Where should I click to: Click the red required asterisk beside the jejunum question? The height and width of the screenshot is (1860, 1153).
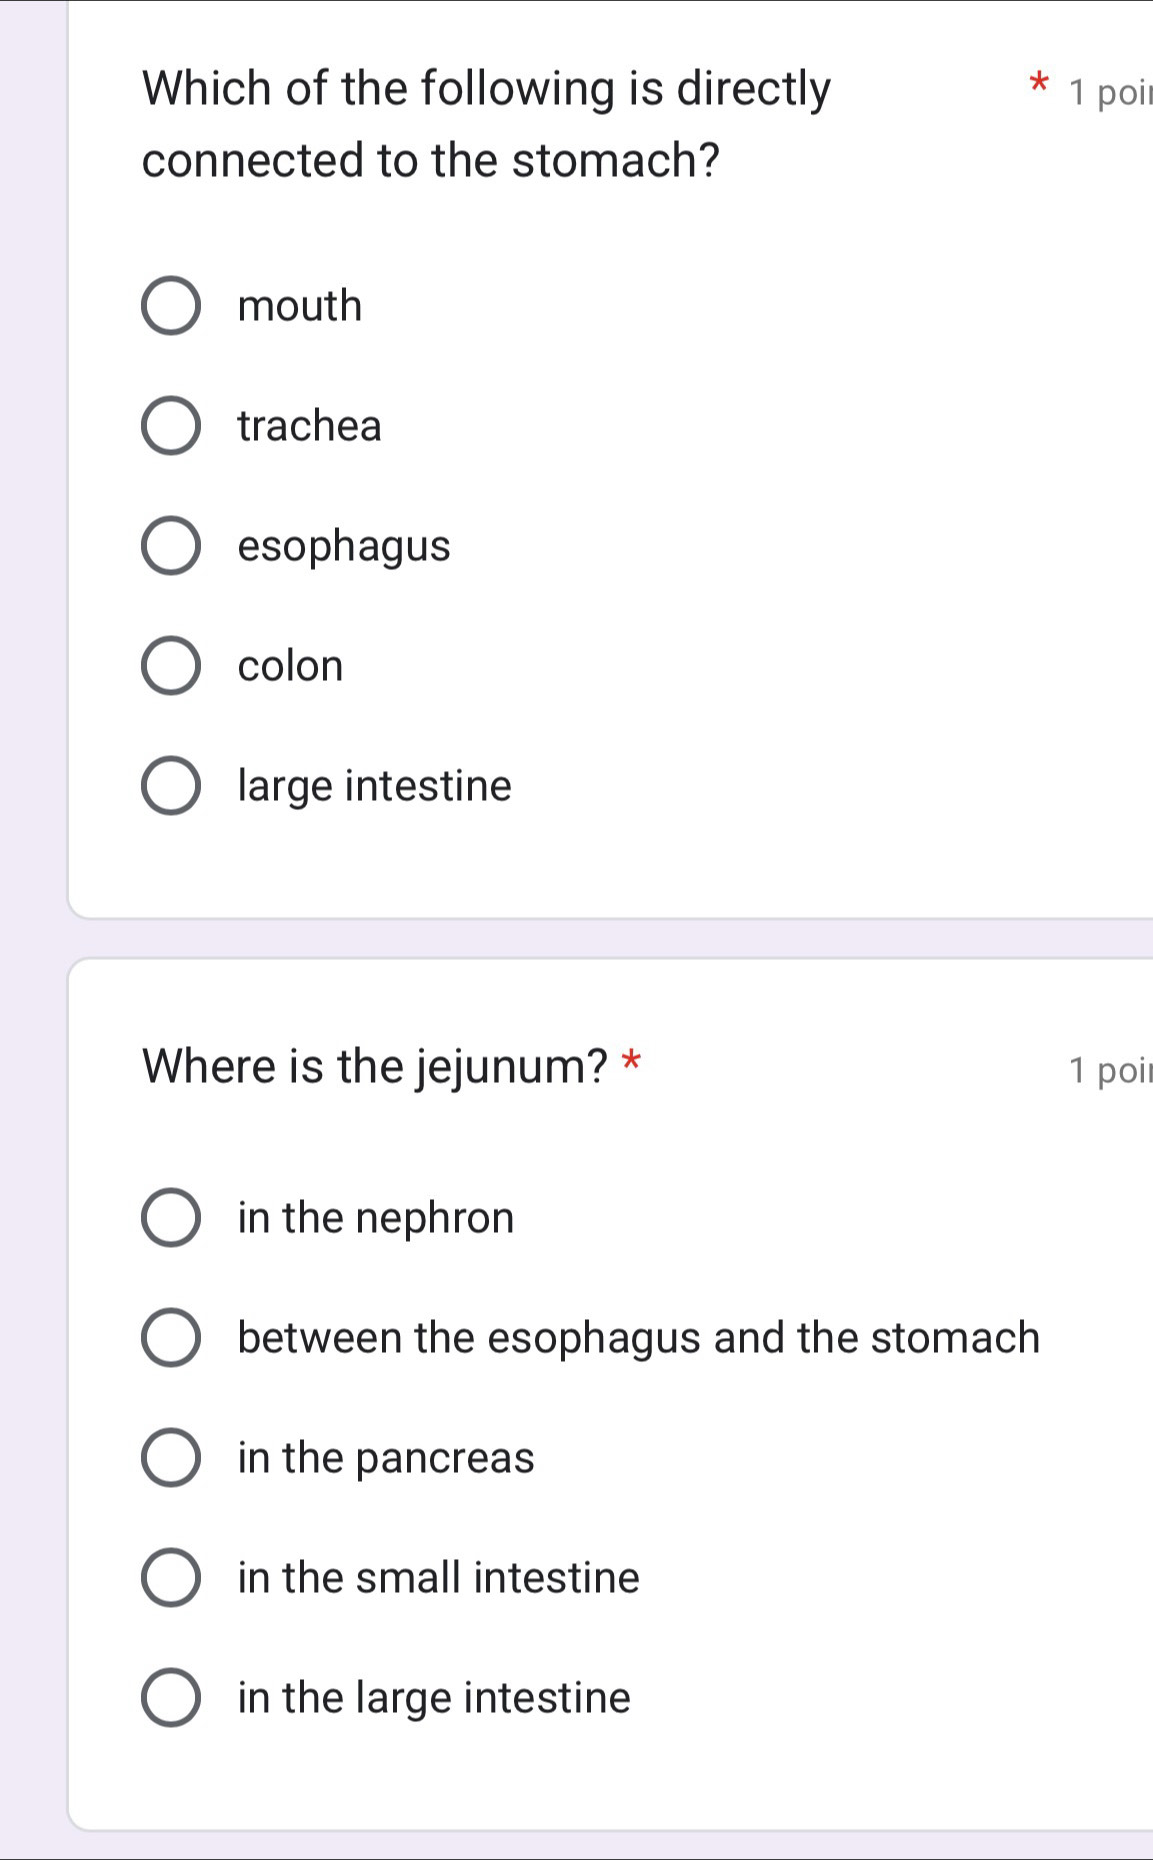pyautogui.click(x=631, y=1060)
